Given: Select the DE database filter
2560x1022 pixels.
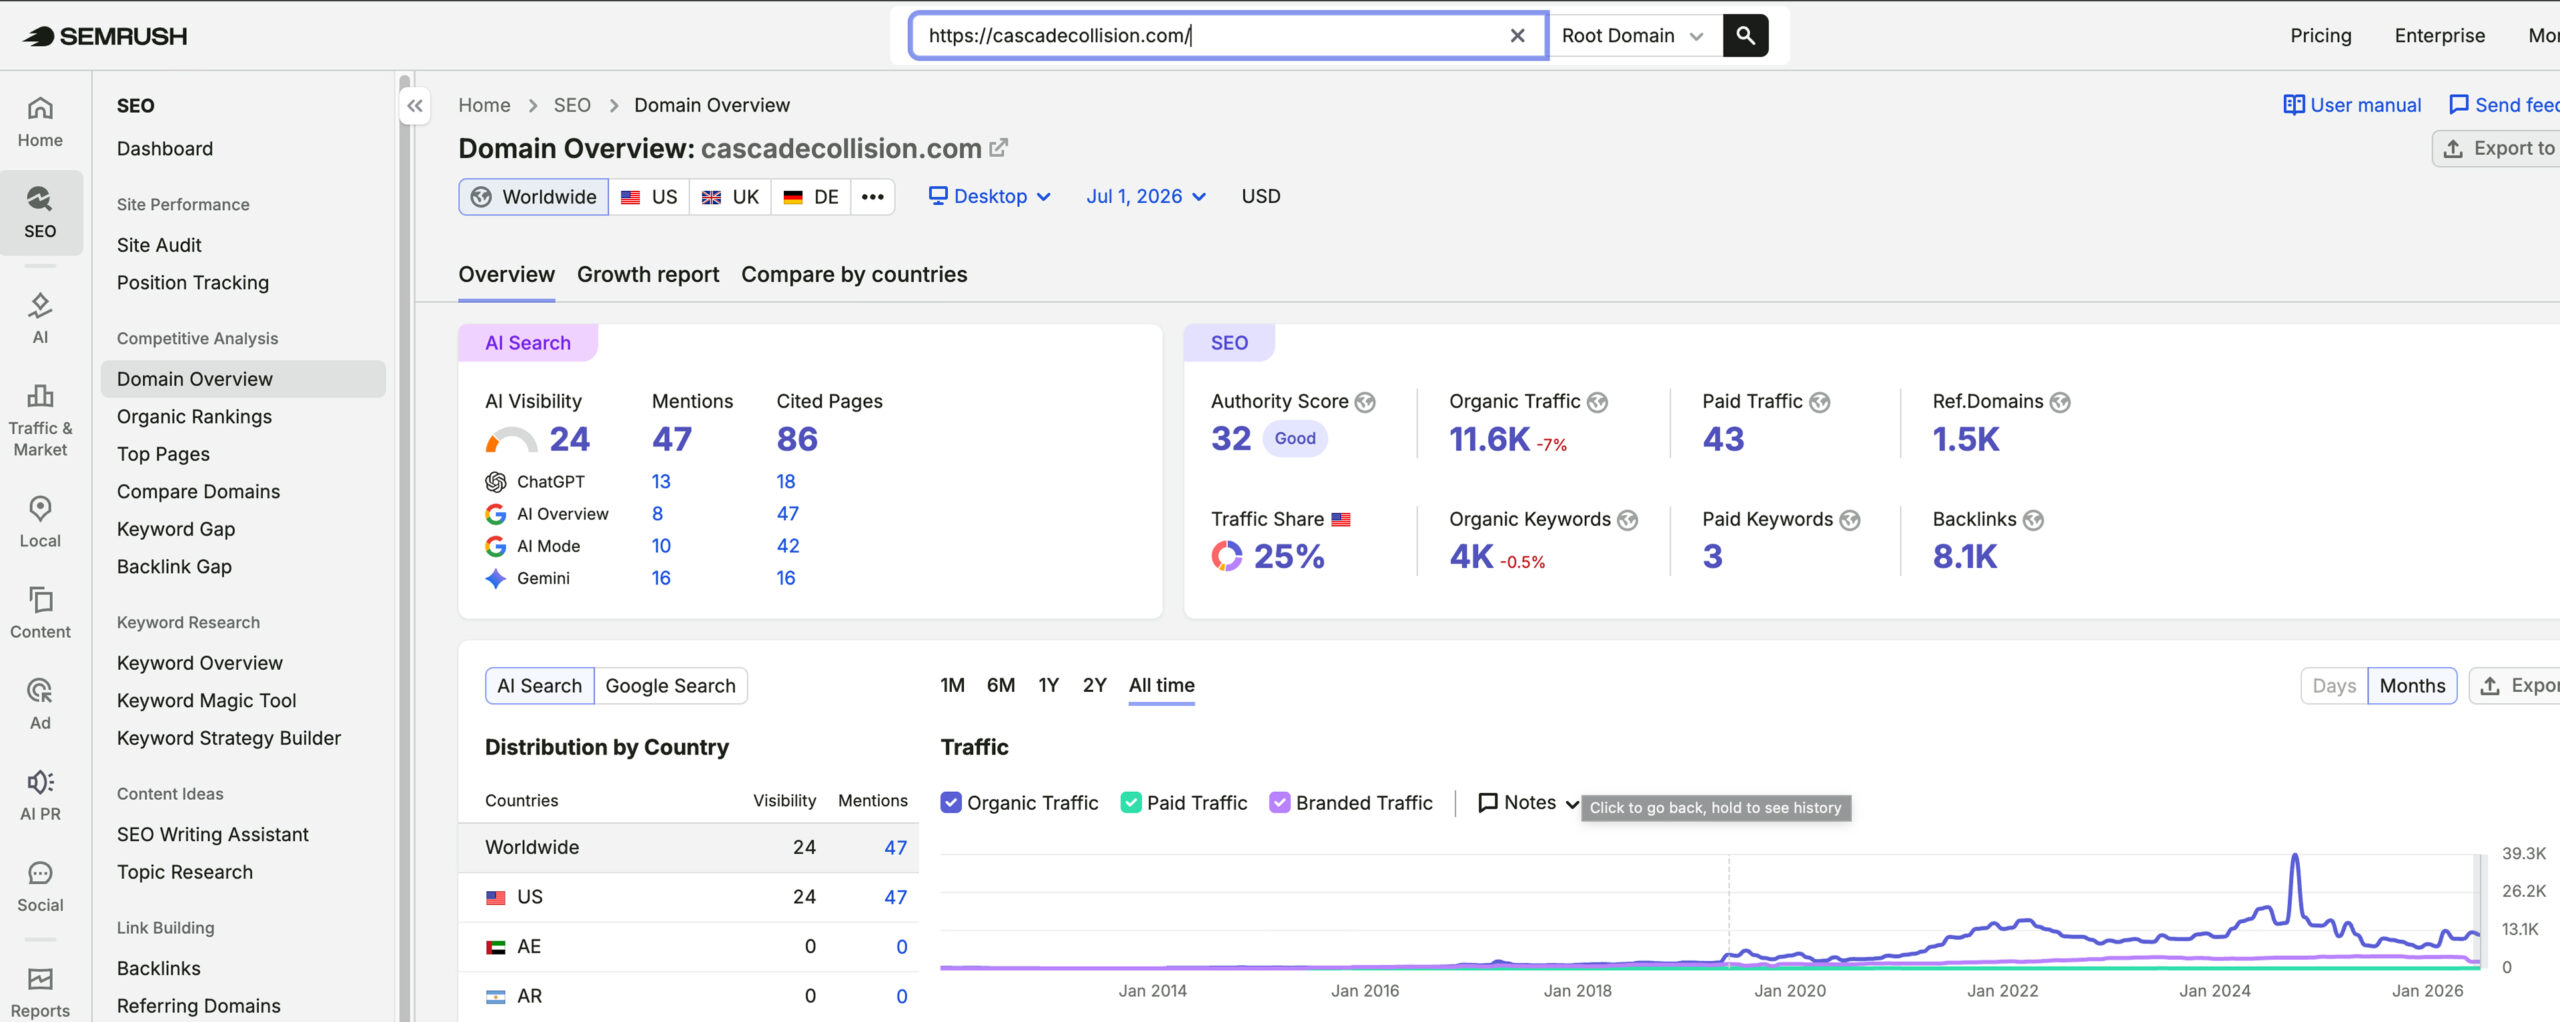Looking at the screenshot, I should pyautogui.click(x=811, y=197).
